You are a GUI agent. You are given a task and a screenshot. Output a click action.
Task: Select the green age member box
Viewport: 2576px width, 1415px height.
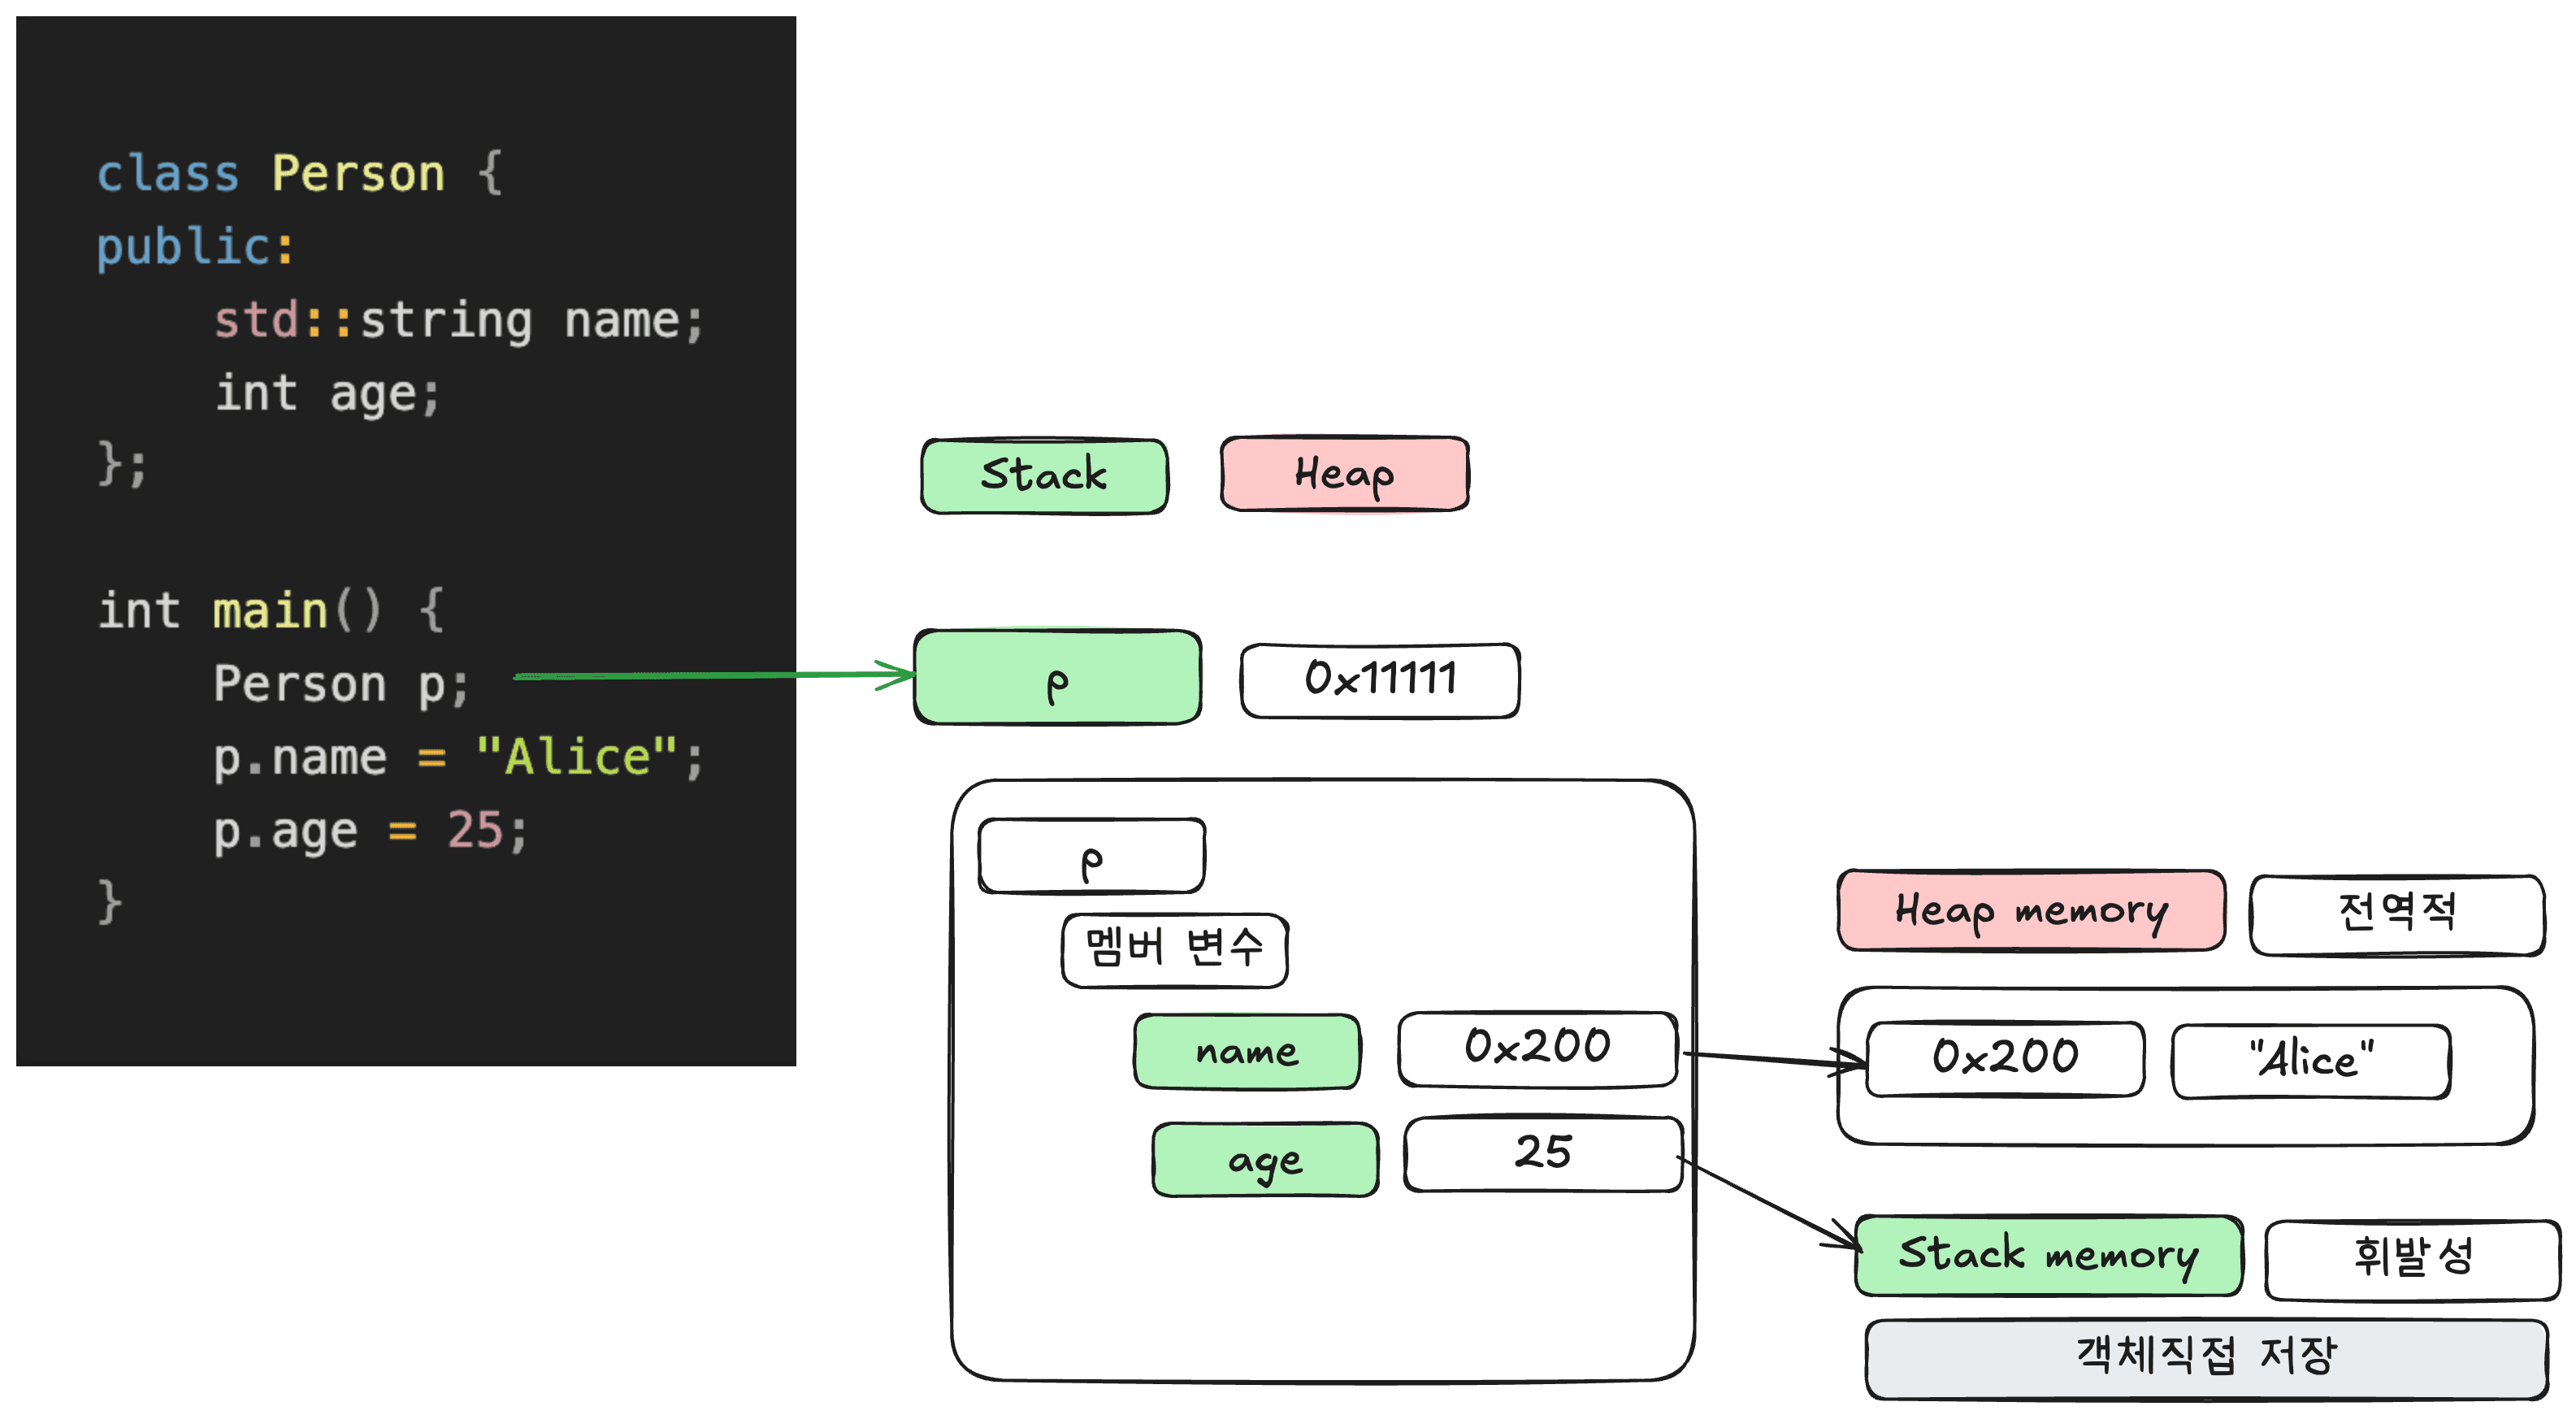[1266, 1159]
